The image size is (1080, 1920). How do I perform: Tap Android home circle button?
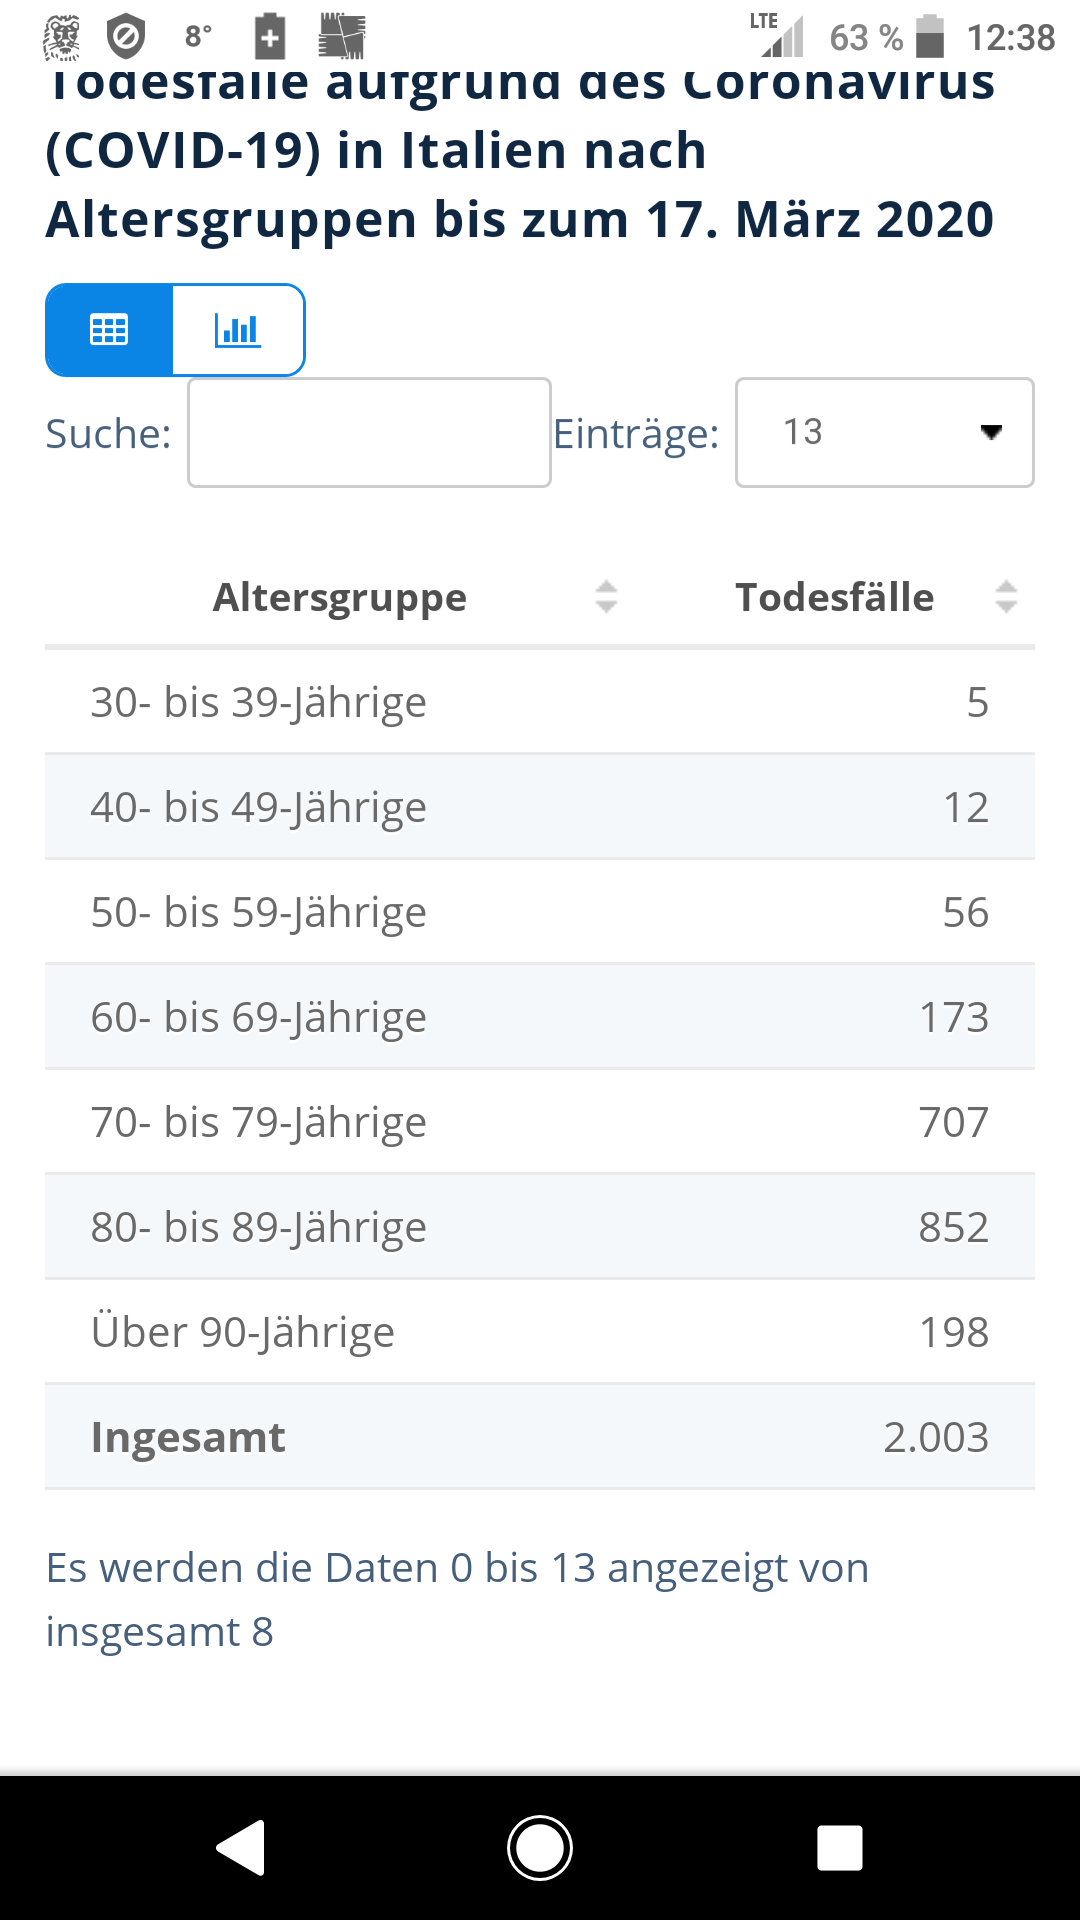pos(540,1847)
